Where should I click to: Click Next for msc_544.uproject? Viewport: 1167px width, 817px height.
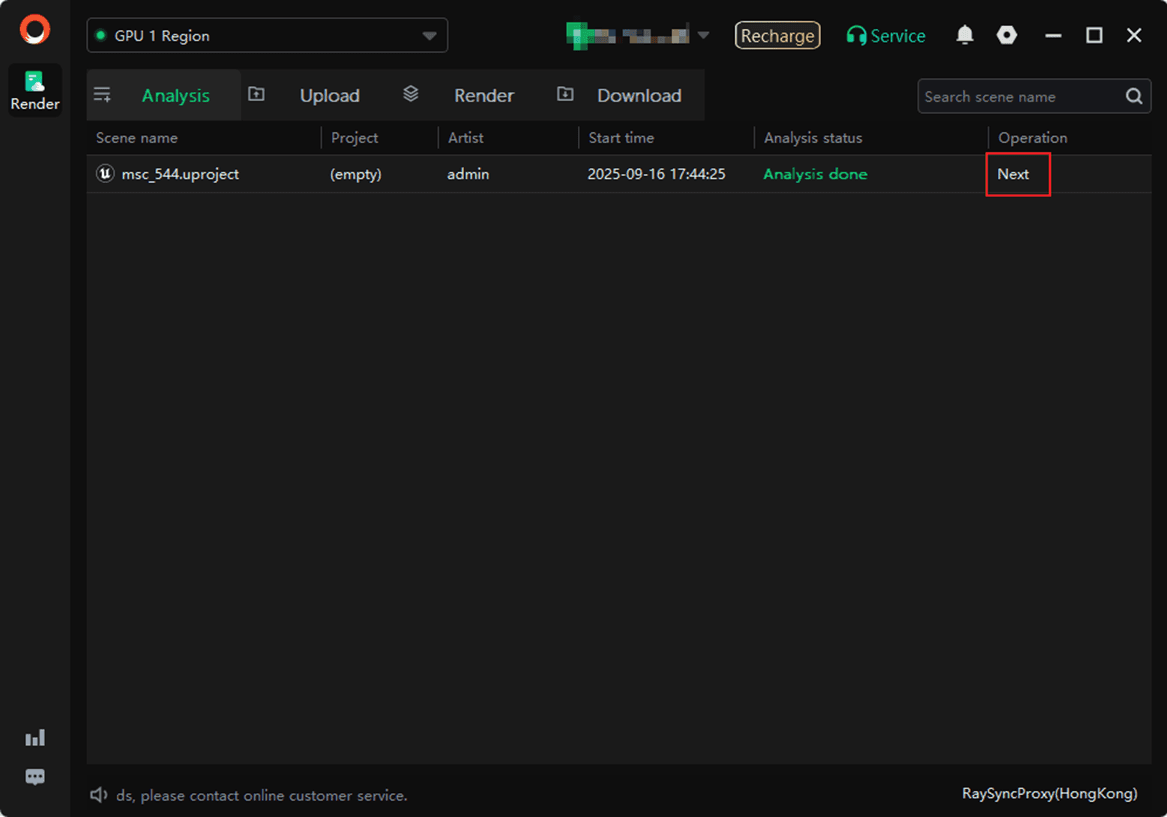1013,174
